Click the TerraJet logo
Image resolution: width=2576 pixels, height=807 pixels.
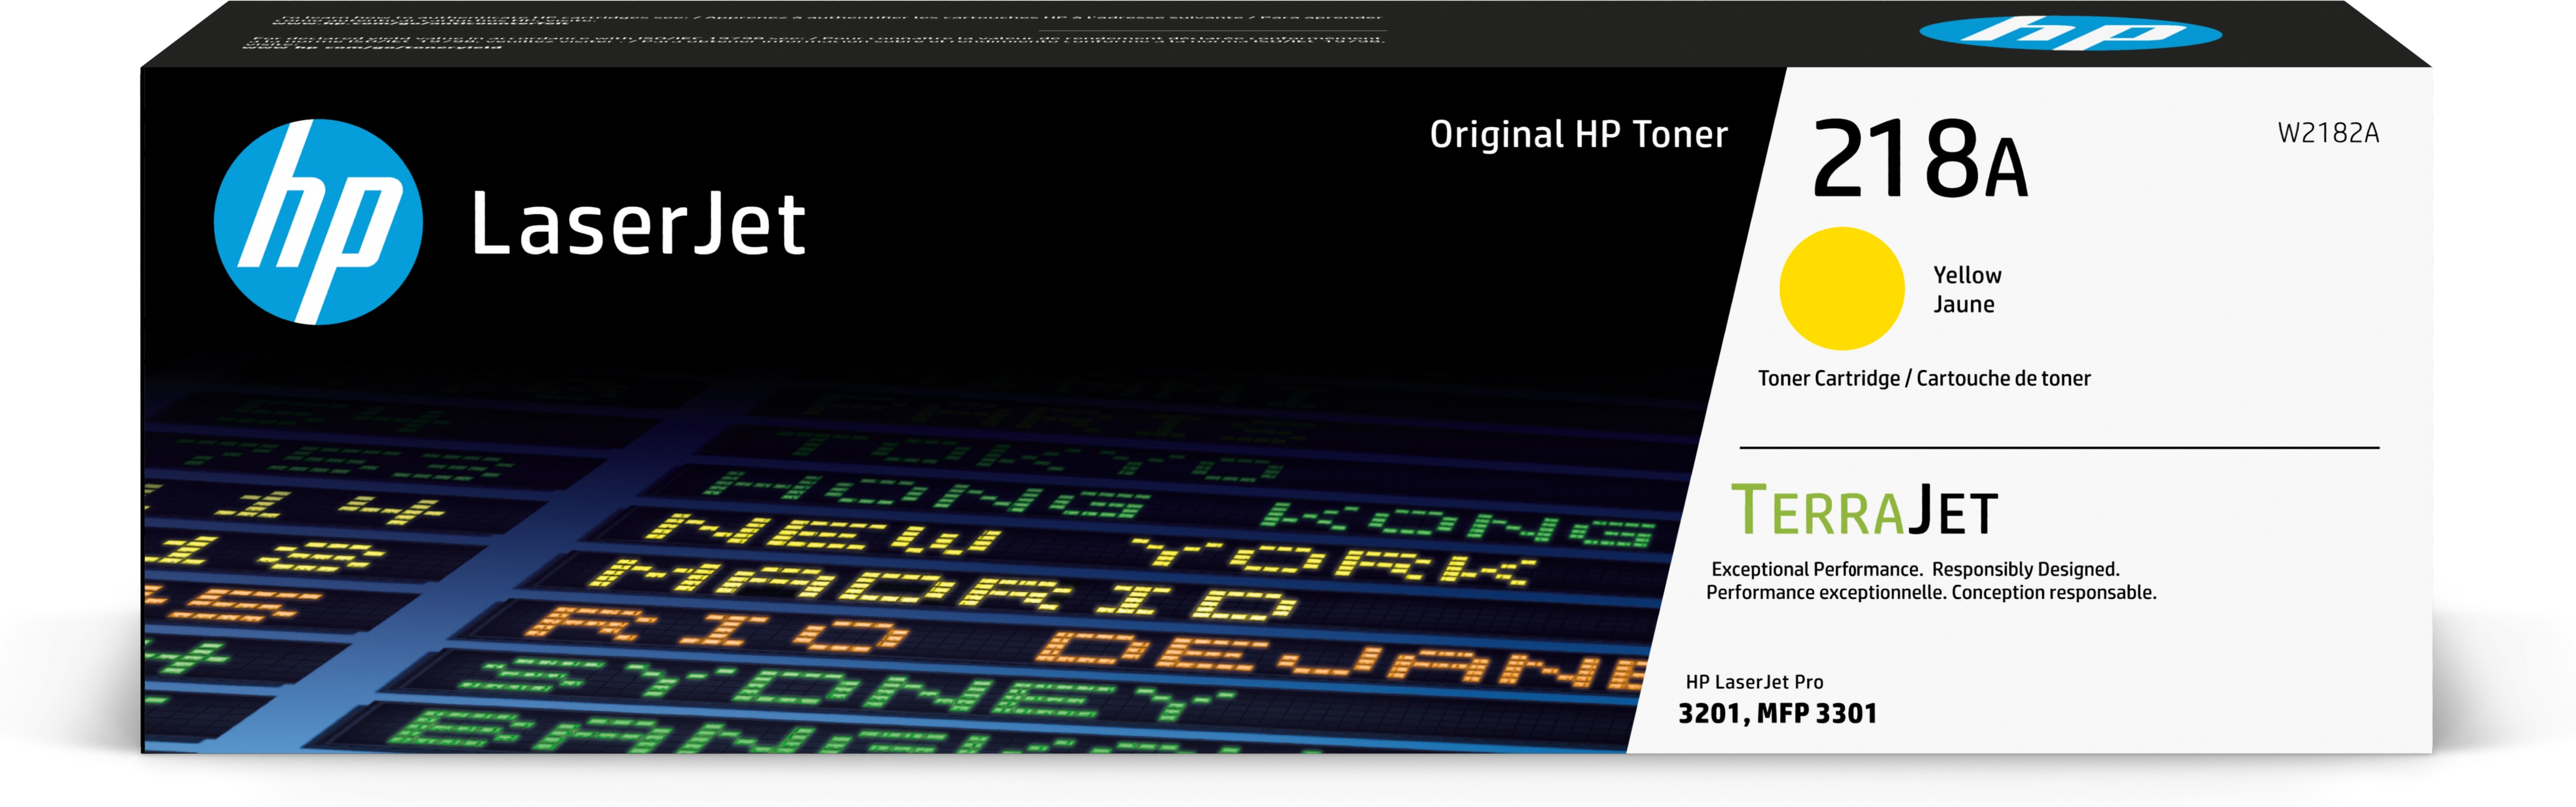tap(1864, 510)
